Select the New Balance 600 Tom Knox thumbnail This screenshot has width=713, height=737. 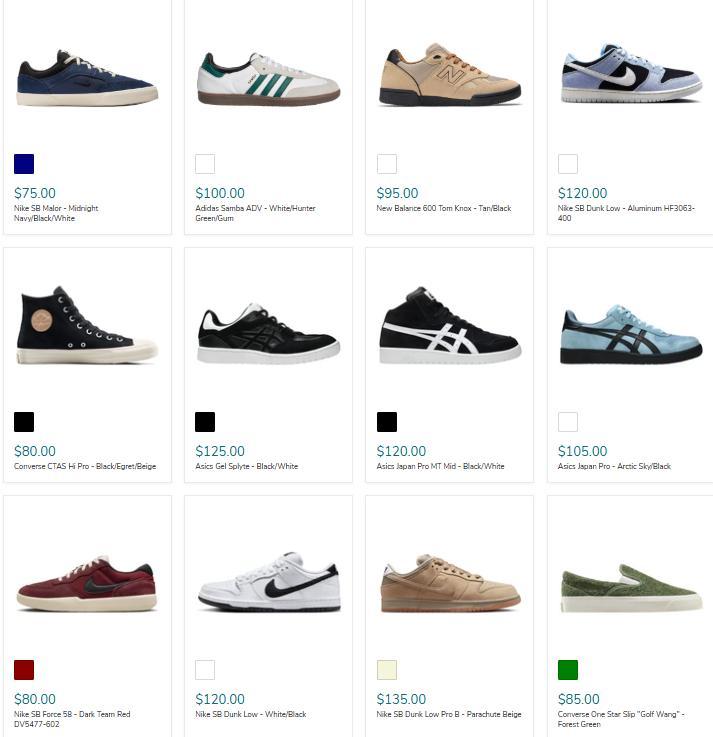450,74
